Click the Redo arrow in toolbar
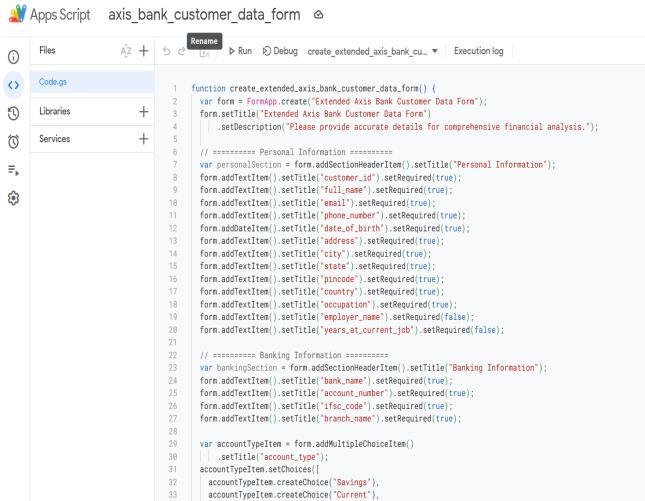Viewport: 645px width, 501px height. pos(181,51)
